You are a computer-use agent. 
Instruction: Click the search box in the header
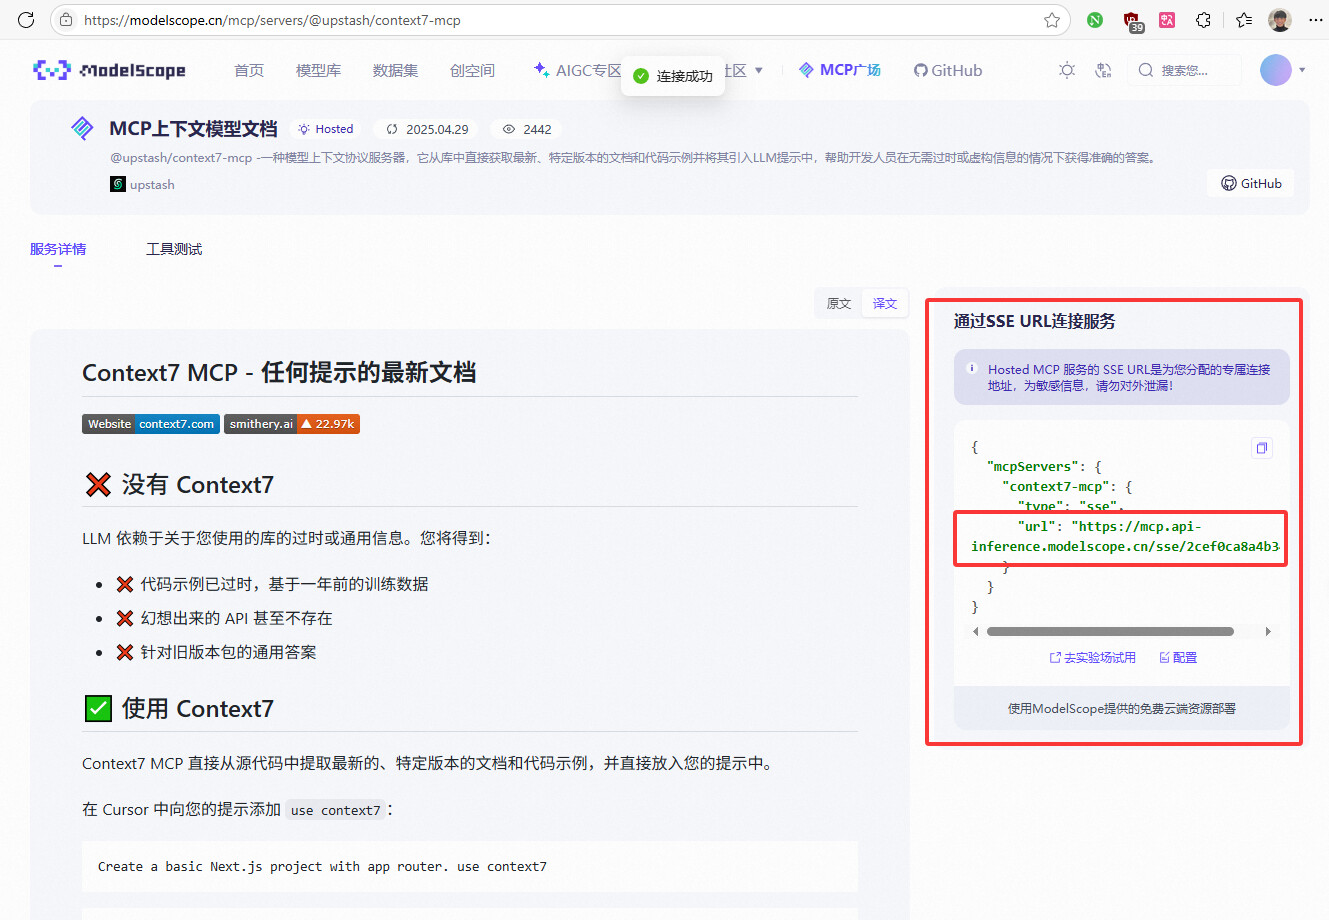(1185, 70)
